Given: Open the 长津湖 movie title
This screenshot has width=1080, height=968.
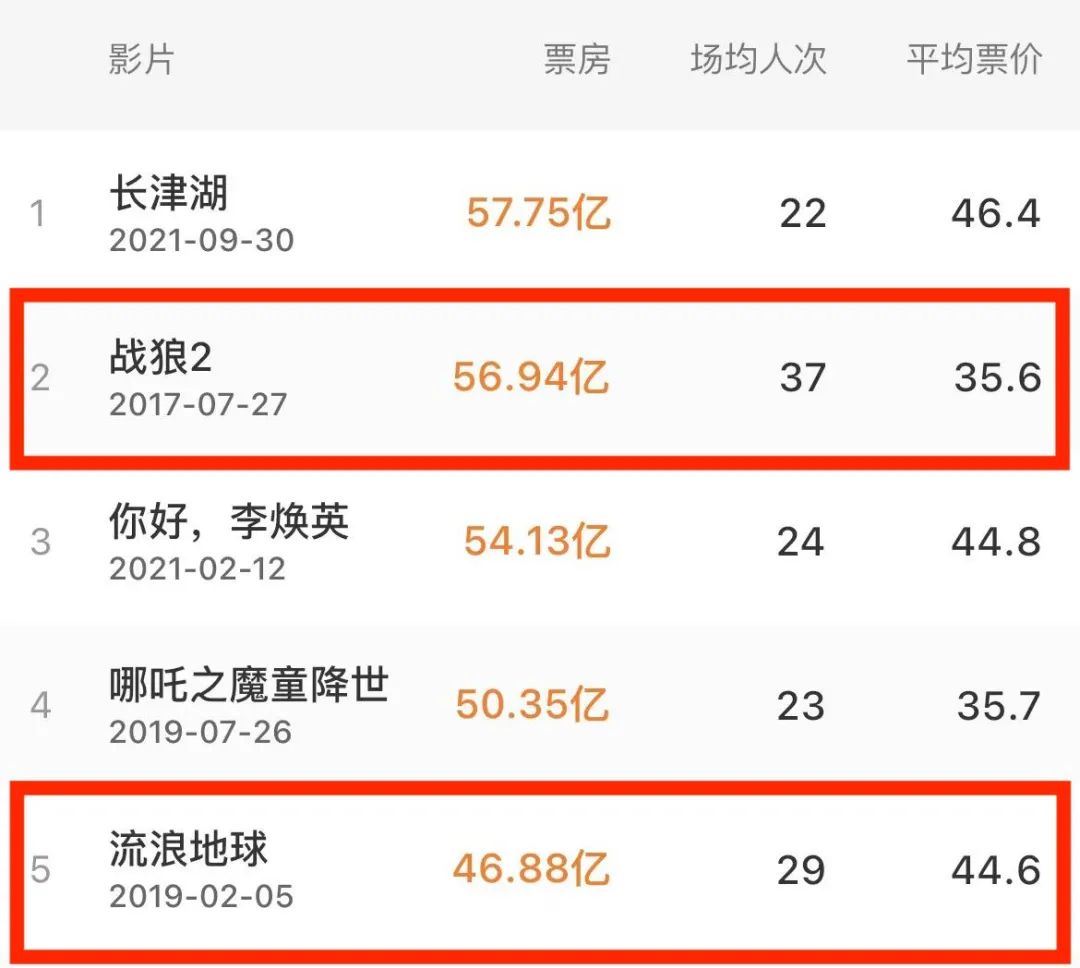Looking at the screenshot, I should pyautogui.click(x=169, y=193).
